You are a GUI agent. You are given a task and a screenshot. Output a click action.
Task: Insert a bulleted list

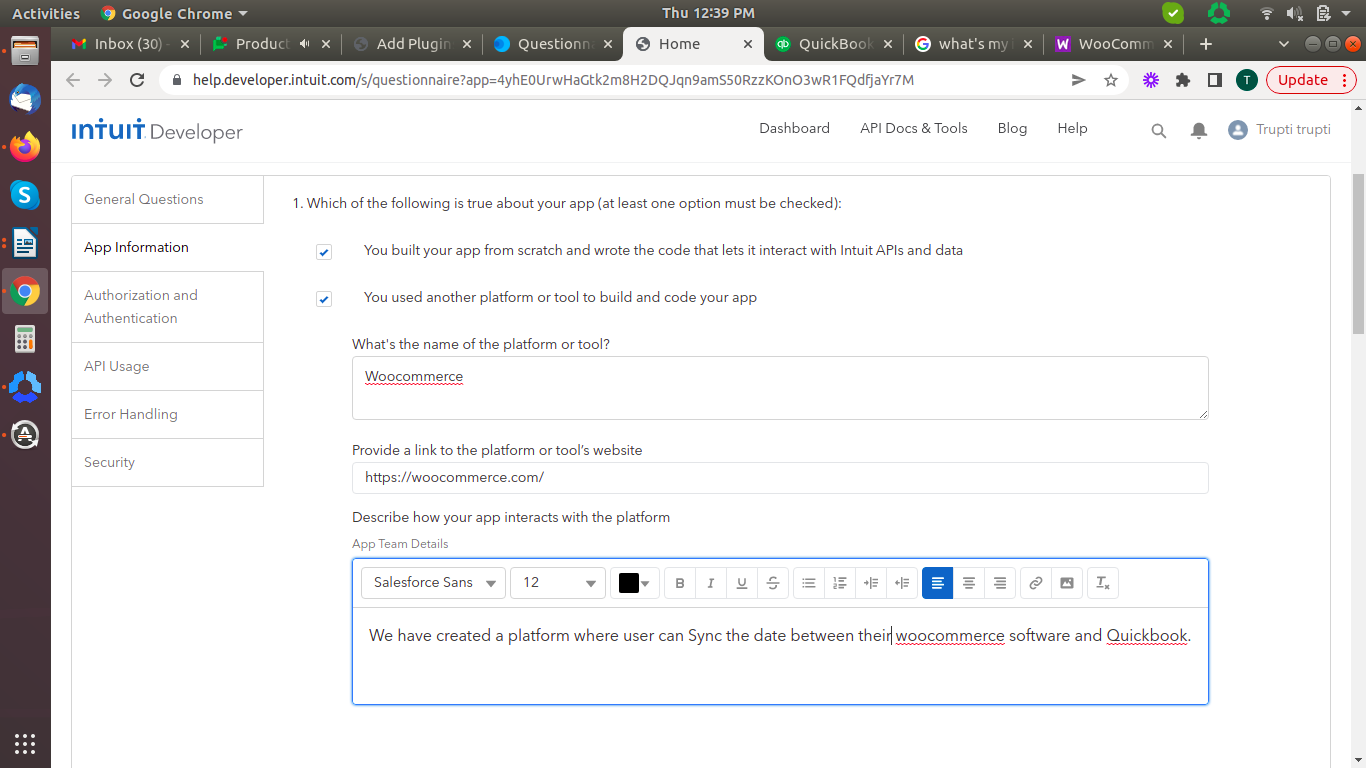(809, 583)
